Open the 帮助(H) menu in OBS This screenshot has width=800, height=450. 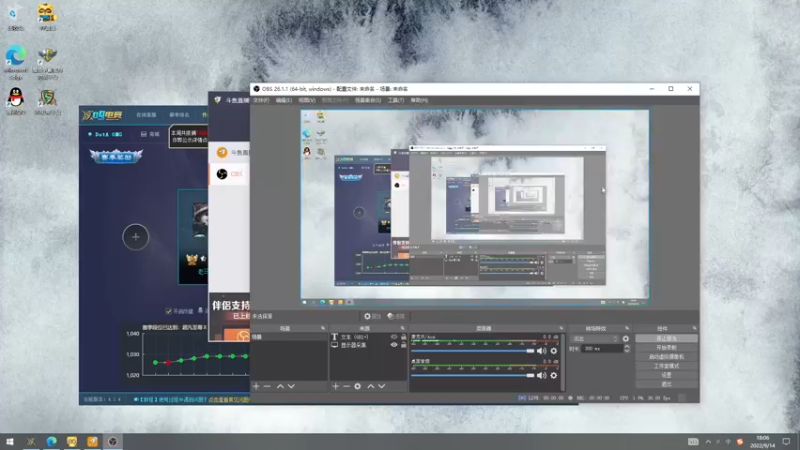click(419, 100)
